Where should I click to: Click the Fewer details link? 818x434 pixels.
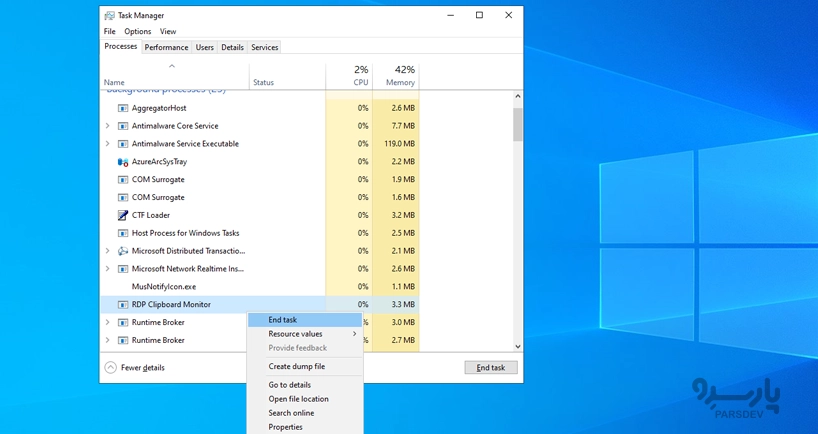click(142, 367)
